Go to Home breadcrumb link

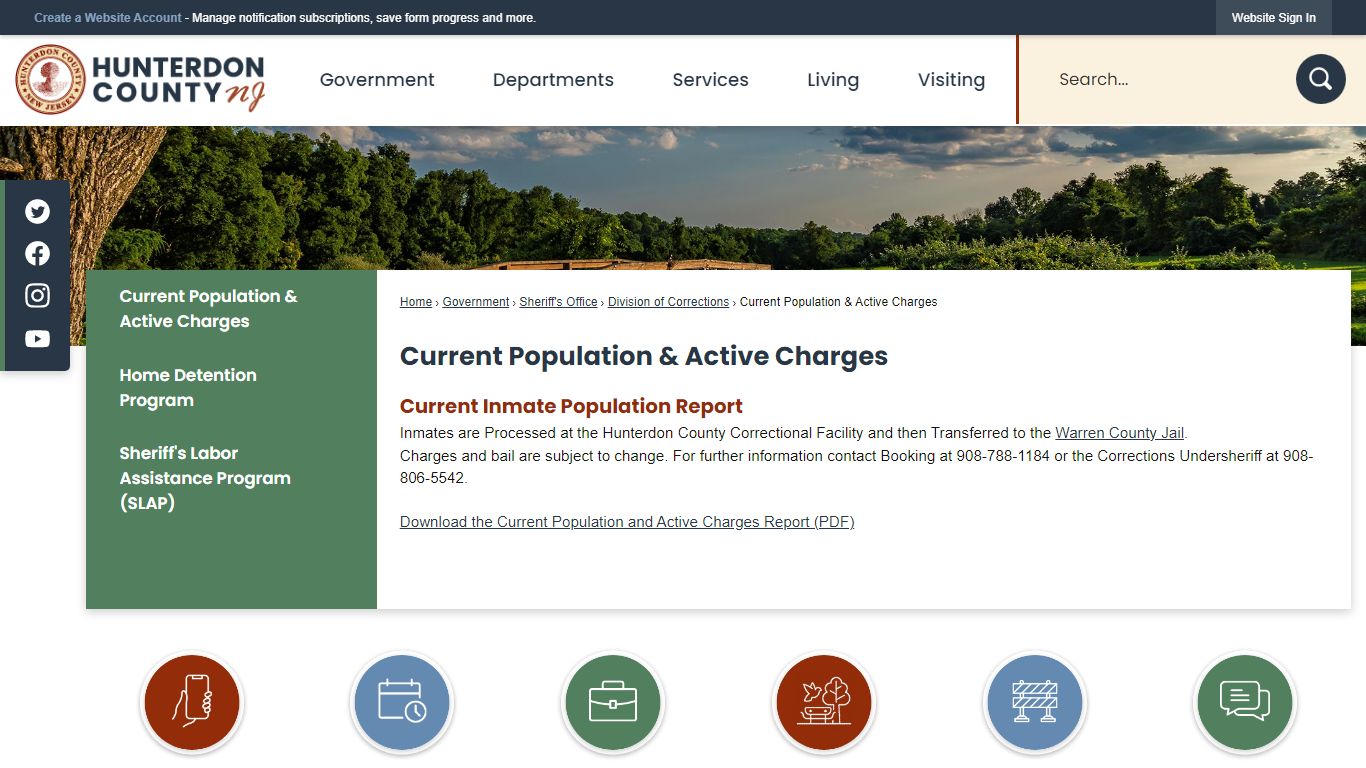click(x=416, y=302)
